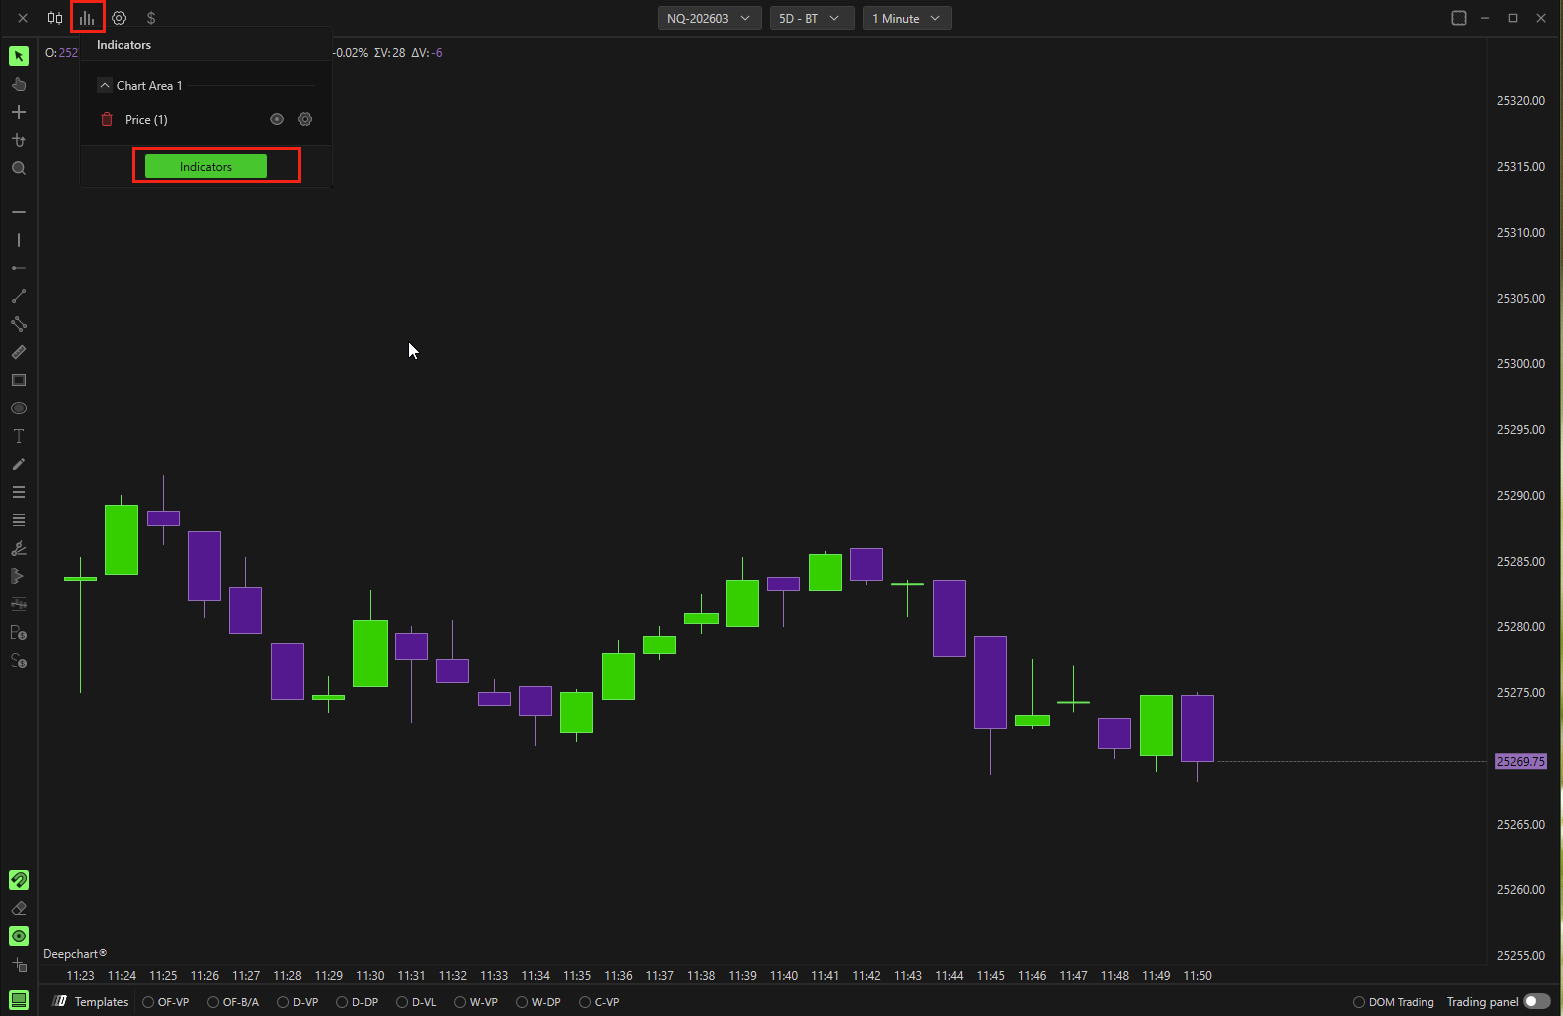This screenshot has width=1563, height=1016.
Task: Click the 25269.75 current price label
Action: [1520, 762]
